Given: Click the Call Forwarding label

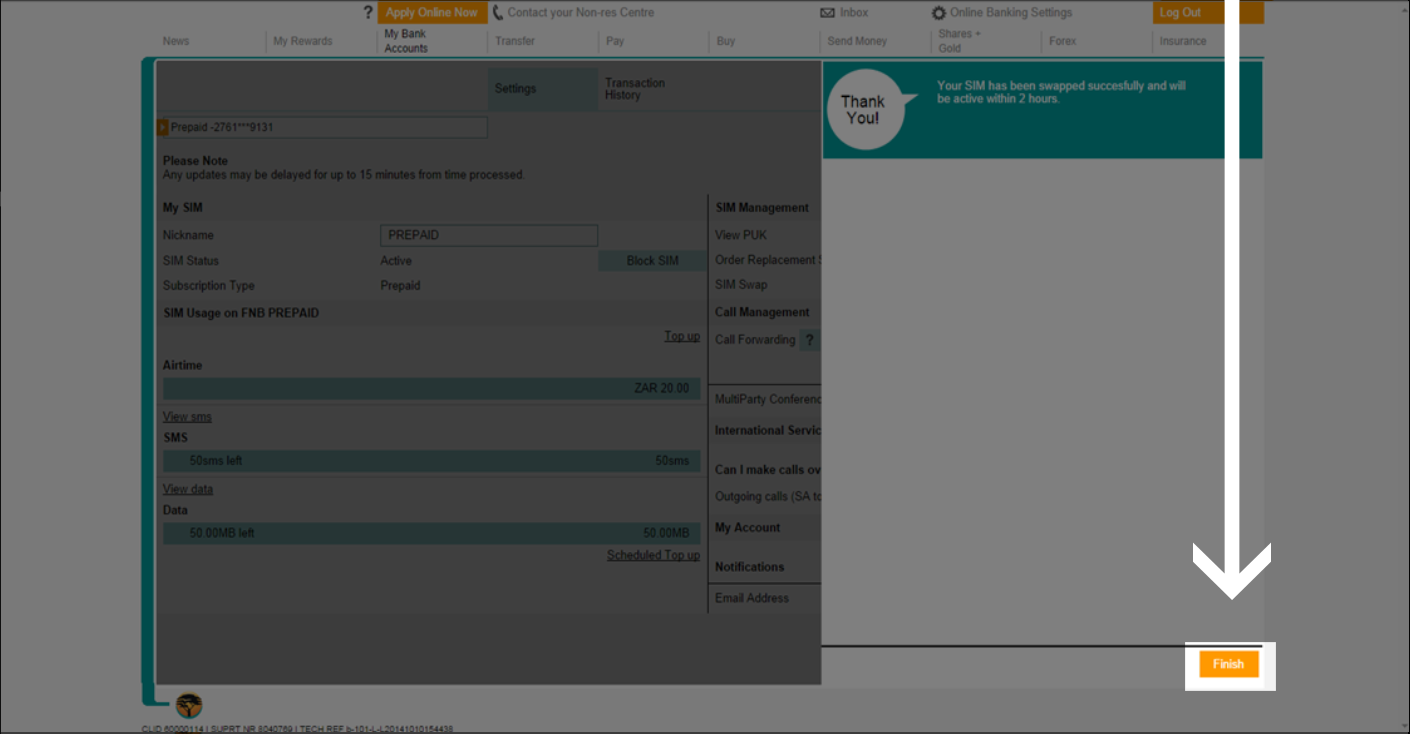Looking at the screenshot, I should click(x=755, y=340).
